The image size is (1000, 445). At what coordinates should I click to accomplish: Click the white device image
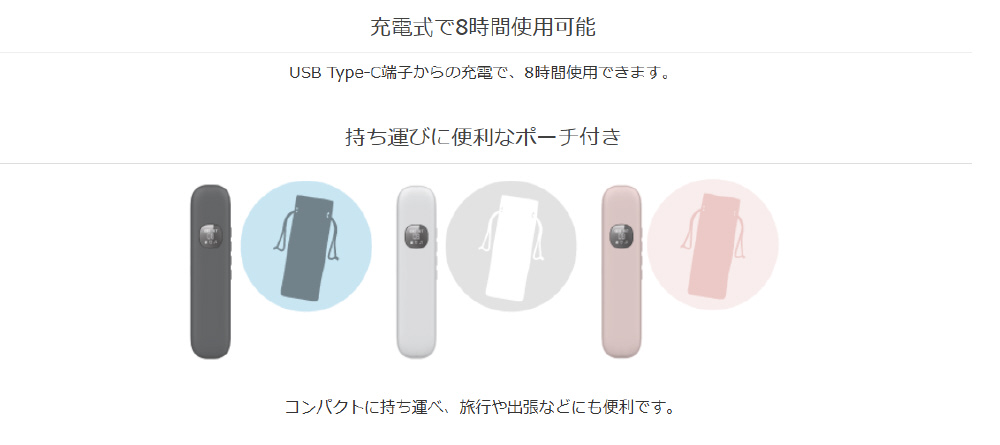(x=416, y=272)
